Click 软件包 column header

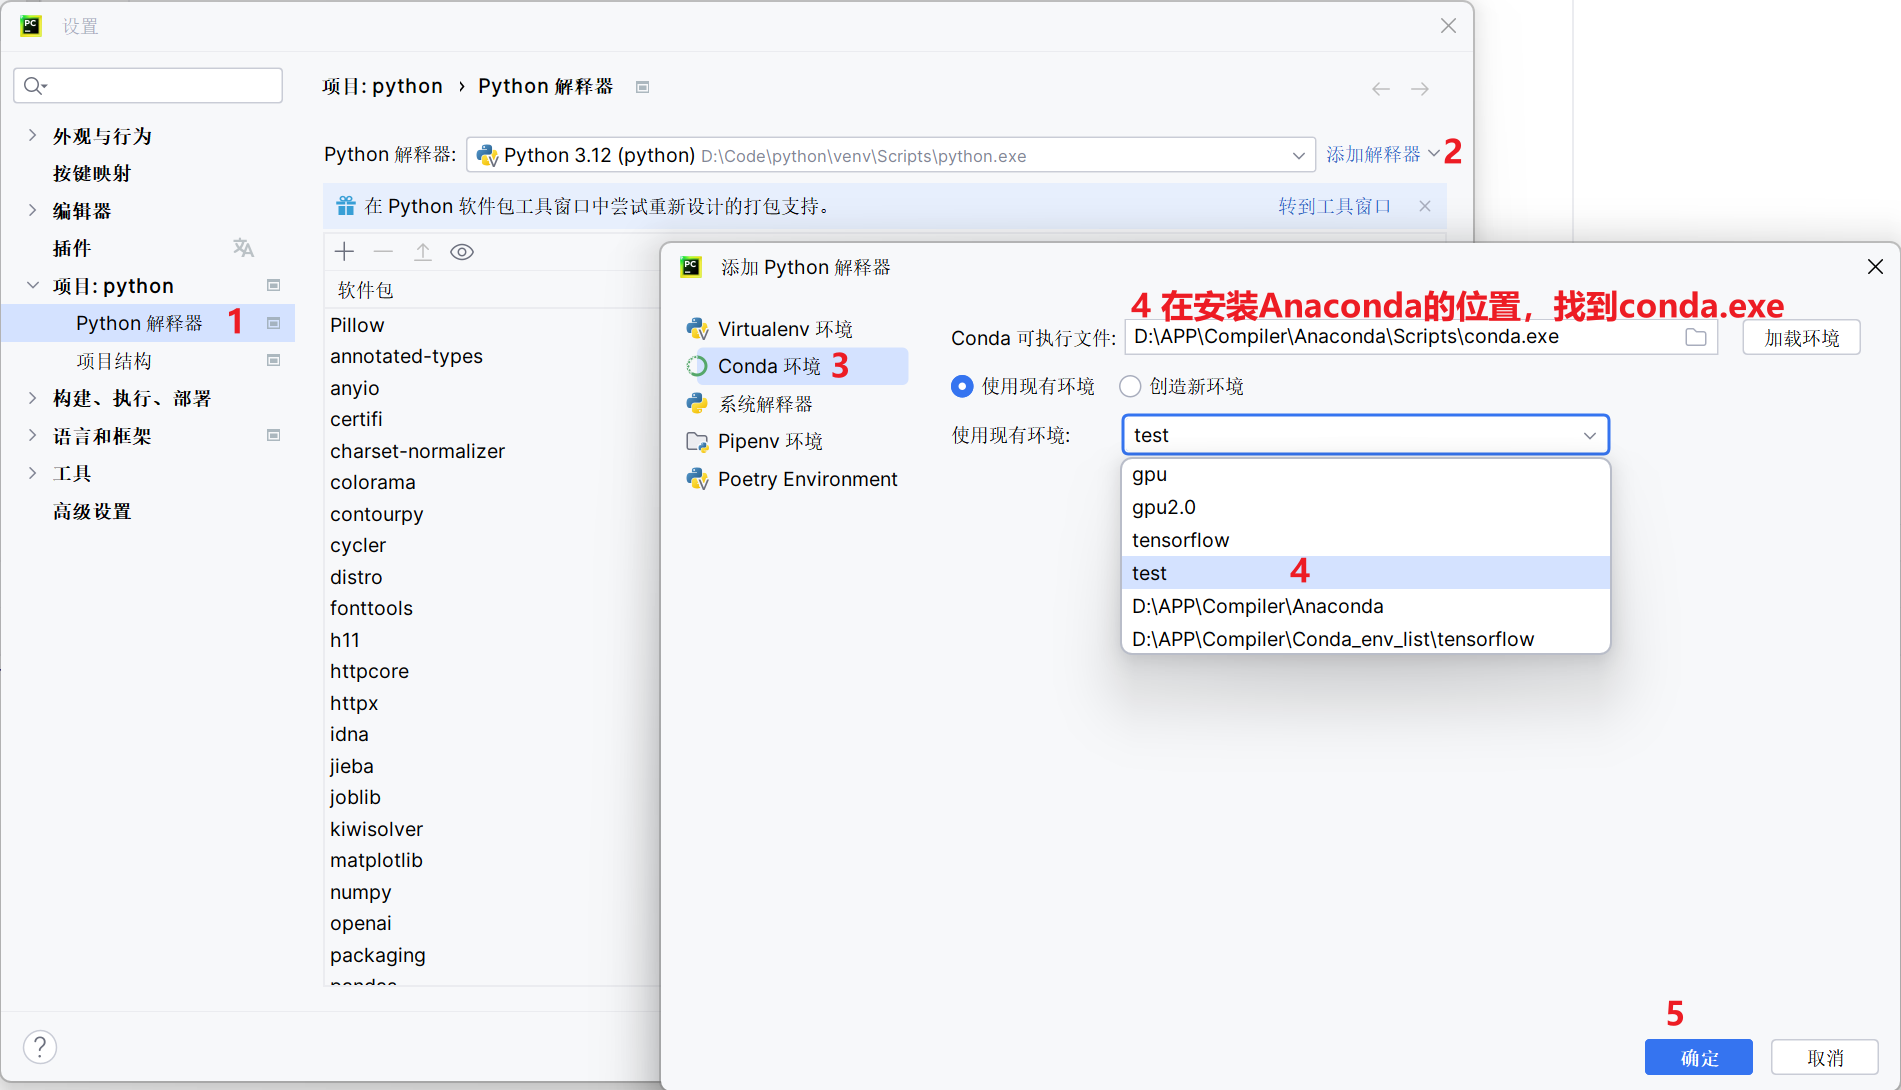[366, 290]
